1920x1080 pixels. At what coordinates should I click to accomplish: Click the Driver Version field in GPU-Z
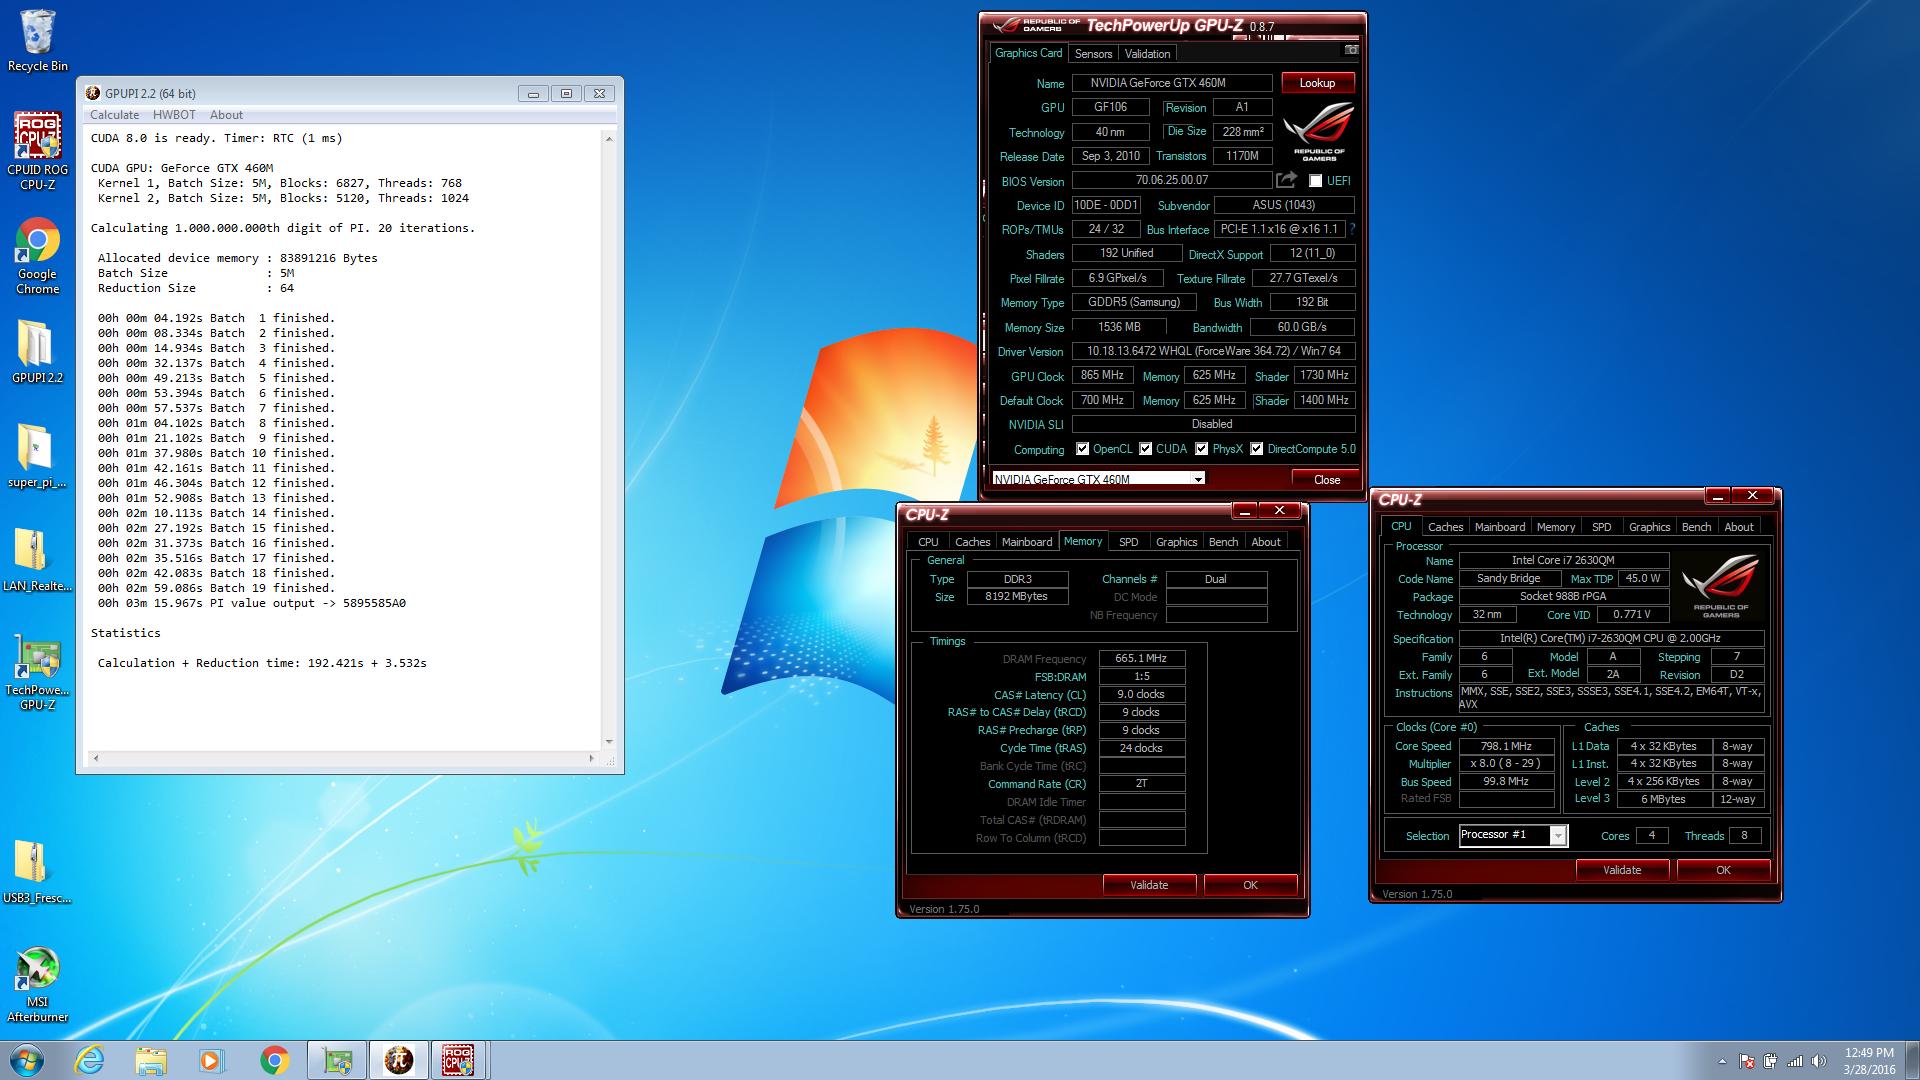(x=1213, y=351)
